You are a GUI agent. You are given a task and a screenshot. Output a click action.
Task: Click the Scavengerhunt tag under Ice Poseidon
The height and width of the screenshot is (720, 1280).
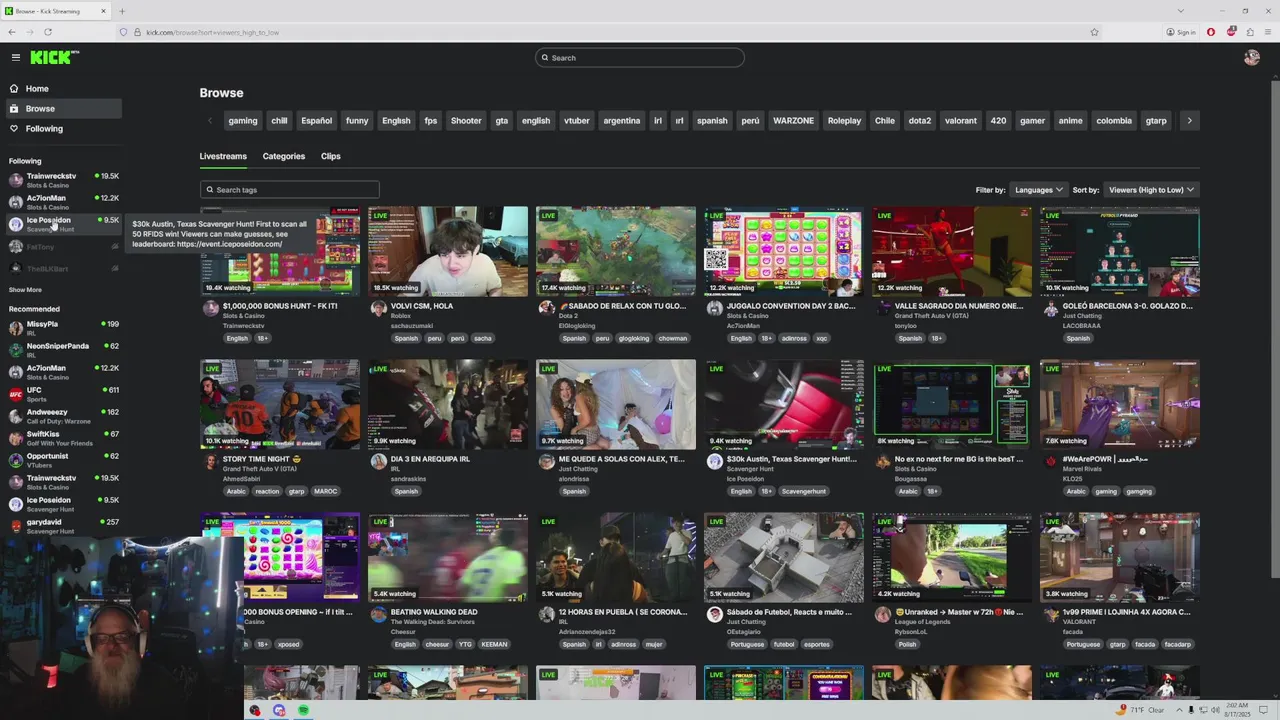[x=805, y=492]
